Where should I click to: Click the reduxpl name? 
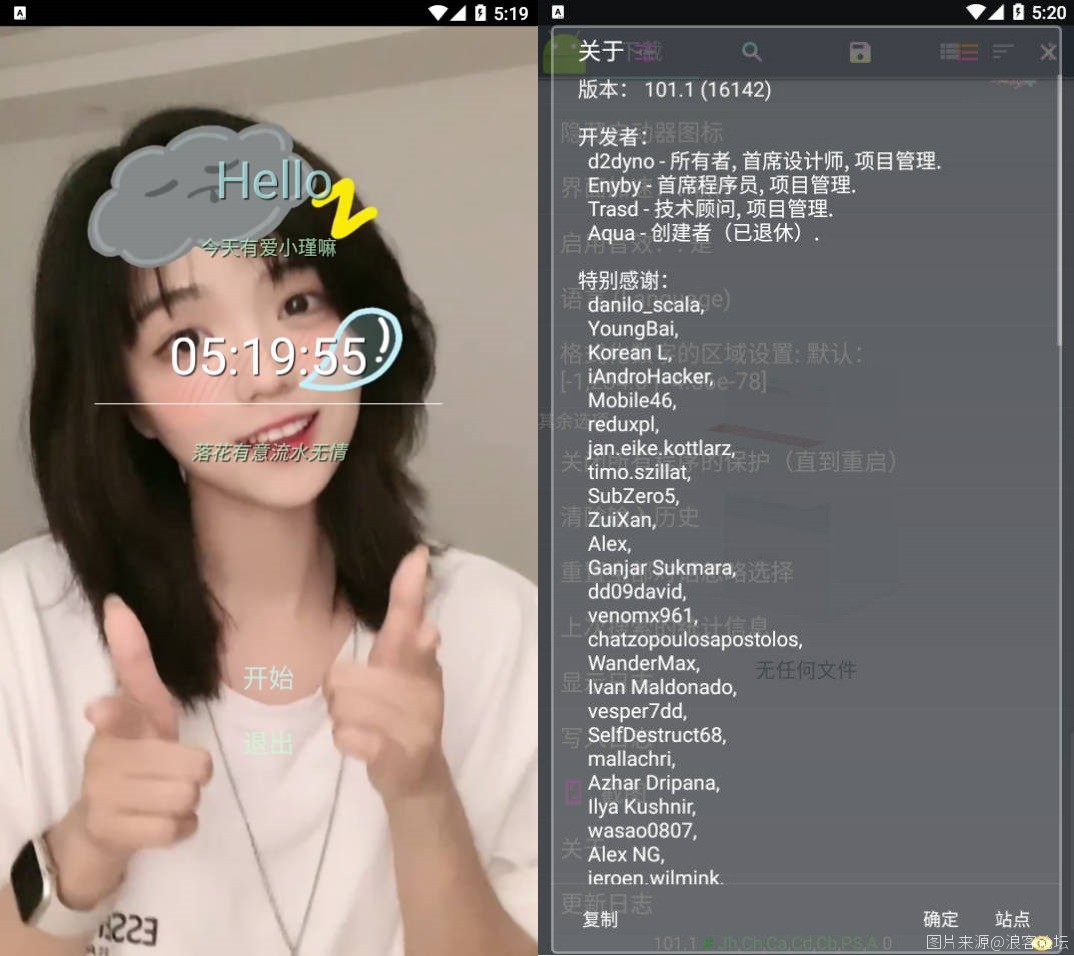(x=623, y=425)
